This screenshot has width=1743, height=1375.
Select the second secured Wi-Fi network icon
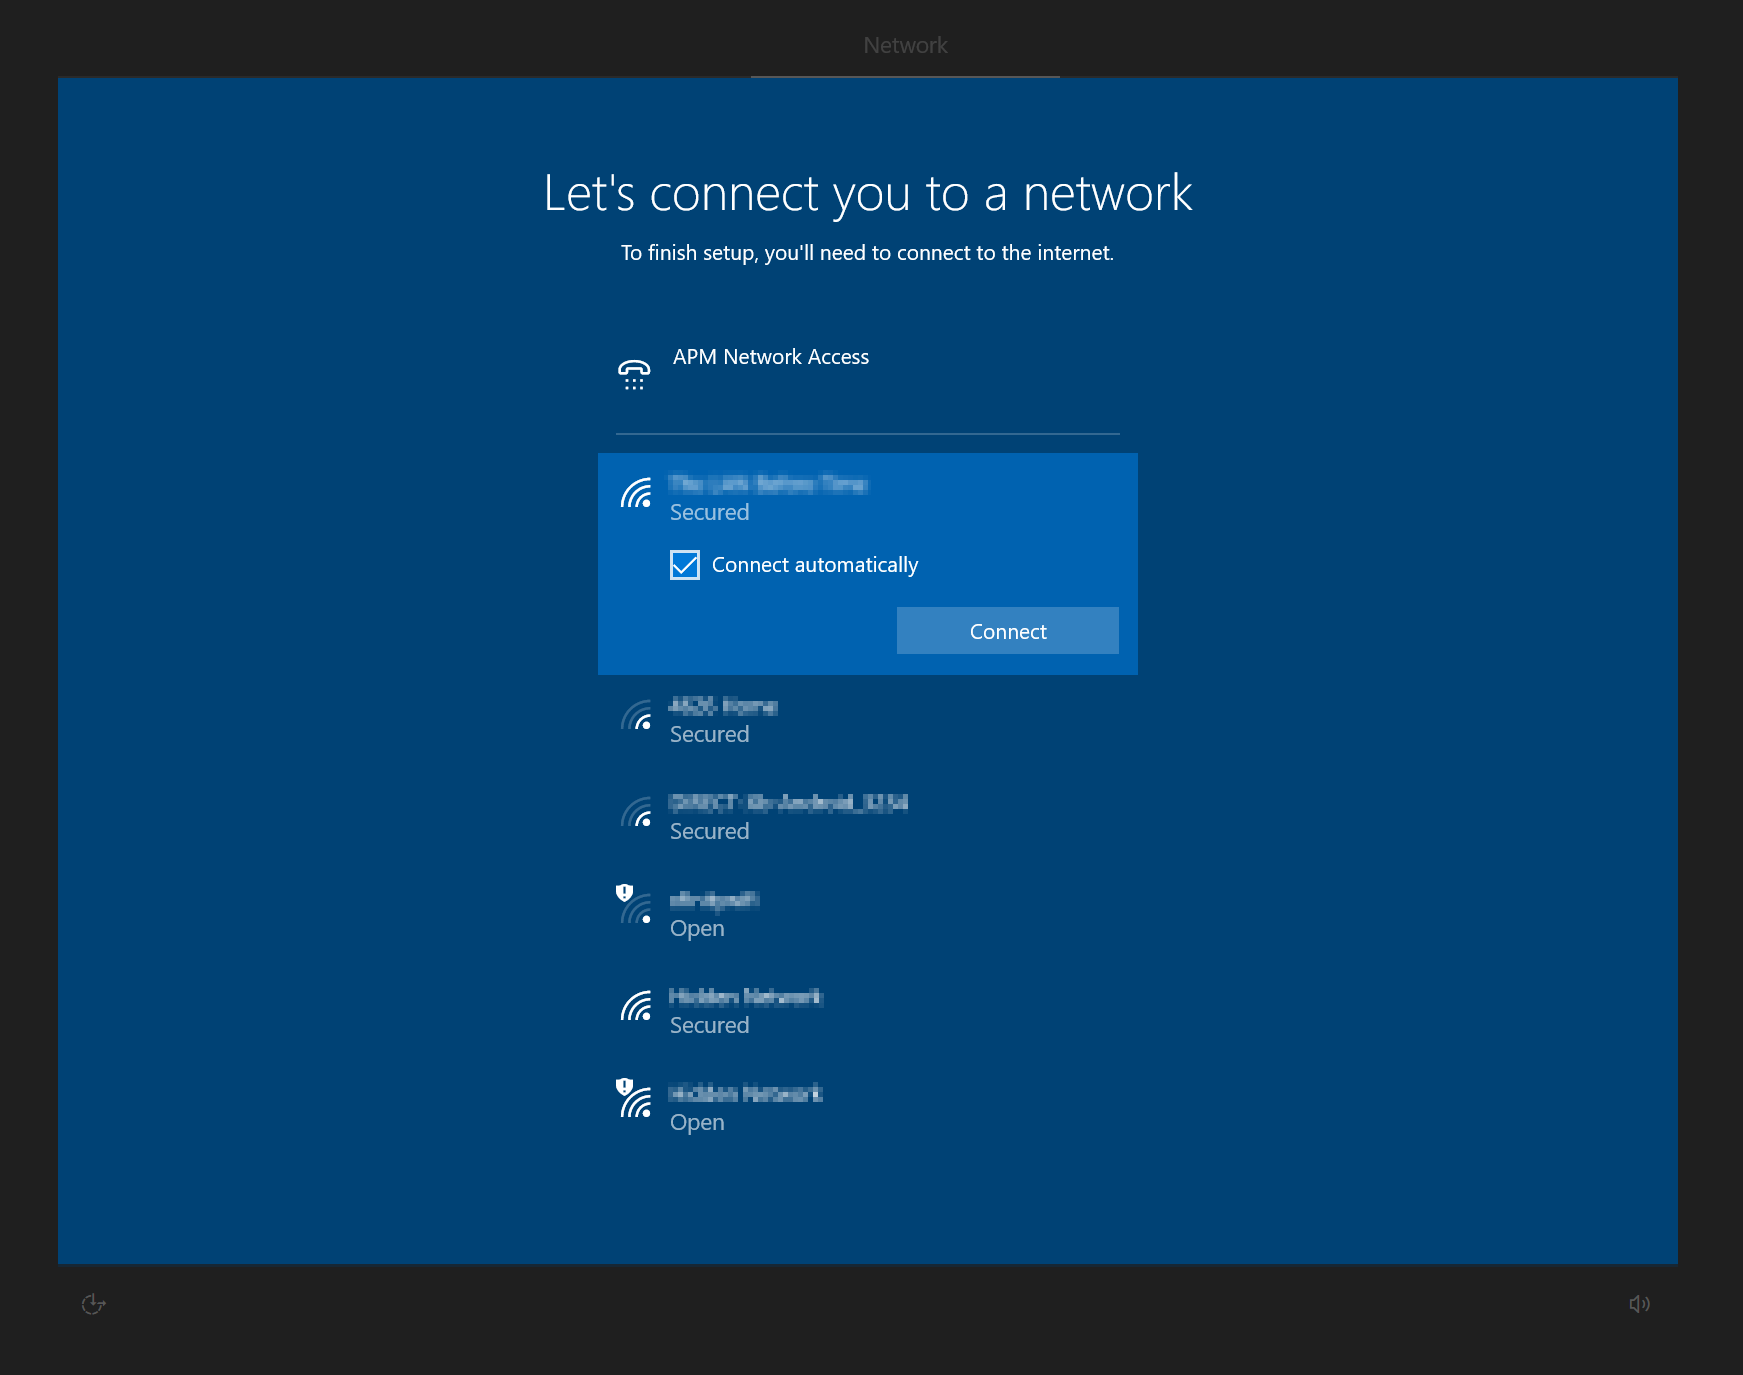point(636,715)
